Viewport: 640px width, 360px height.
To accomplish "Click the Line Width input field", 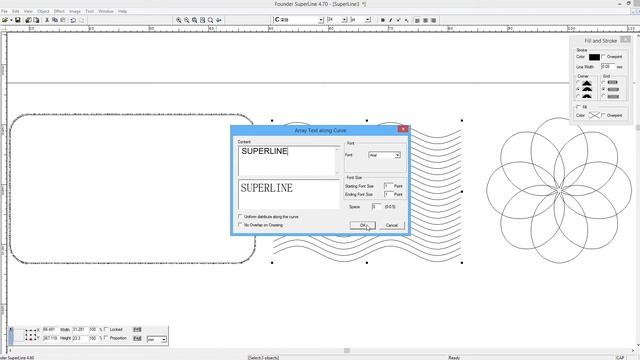I will 607,66.
